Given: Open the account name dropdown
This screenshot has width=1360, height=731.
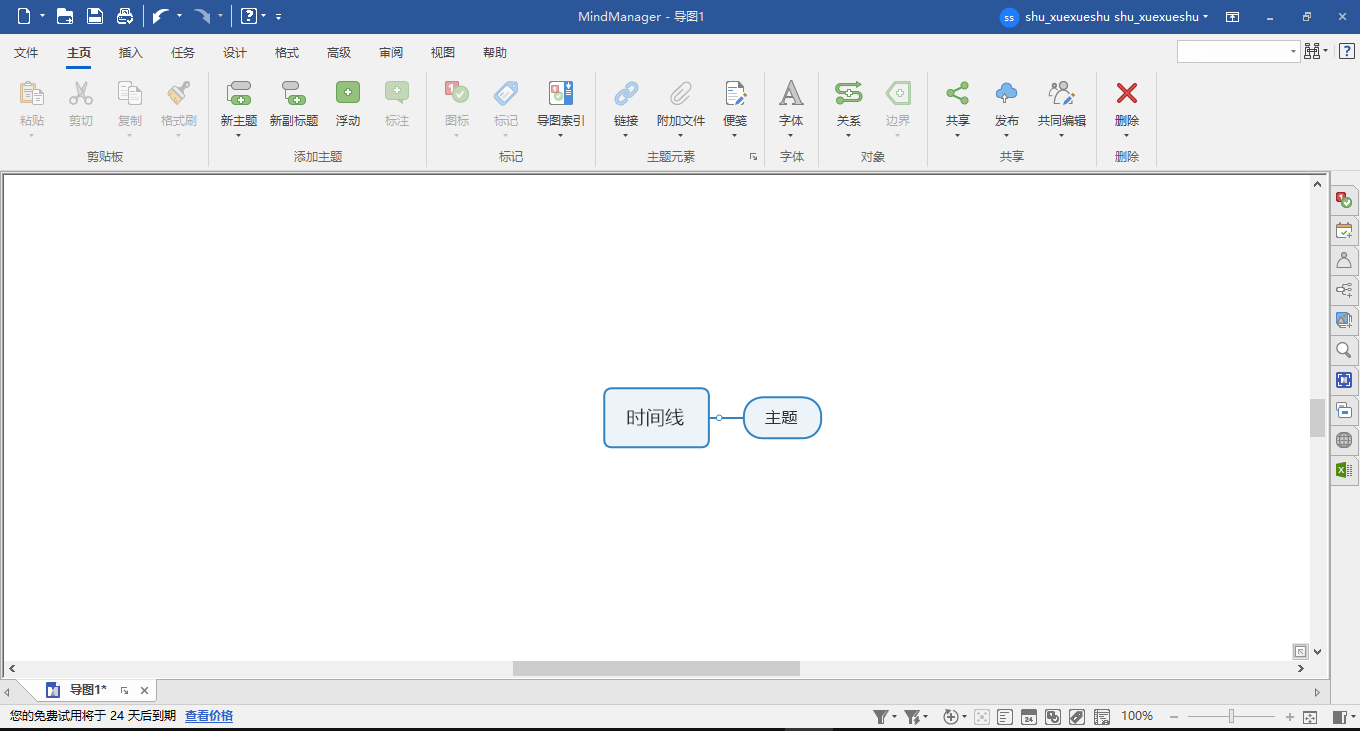Looking at the screenshot, I should [1117, 17].
